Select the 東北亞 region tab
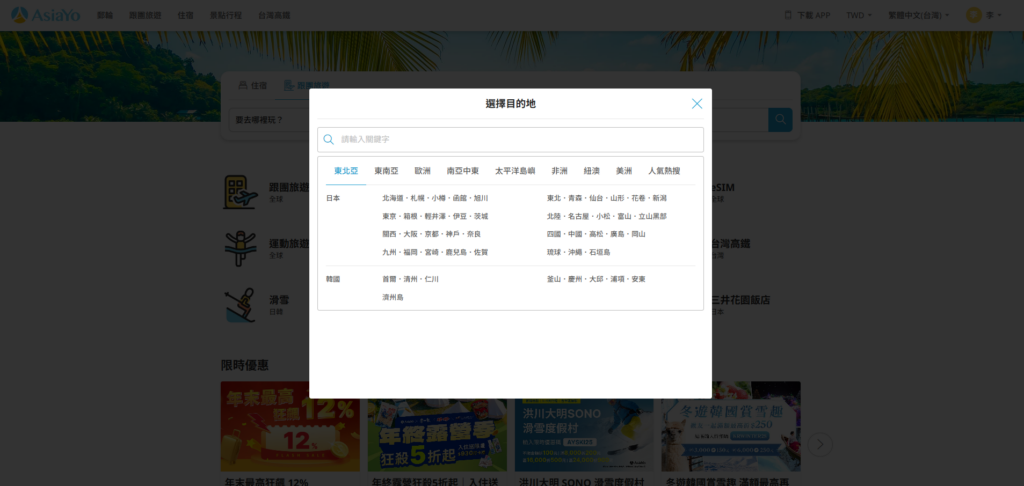The height and width of the screenshot is (486, 1024). pos(346,171)
